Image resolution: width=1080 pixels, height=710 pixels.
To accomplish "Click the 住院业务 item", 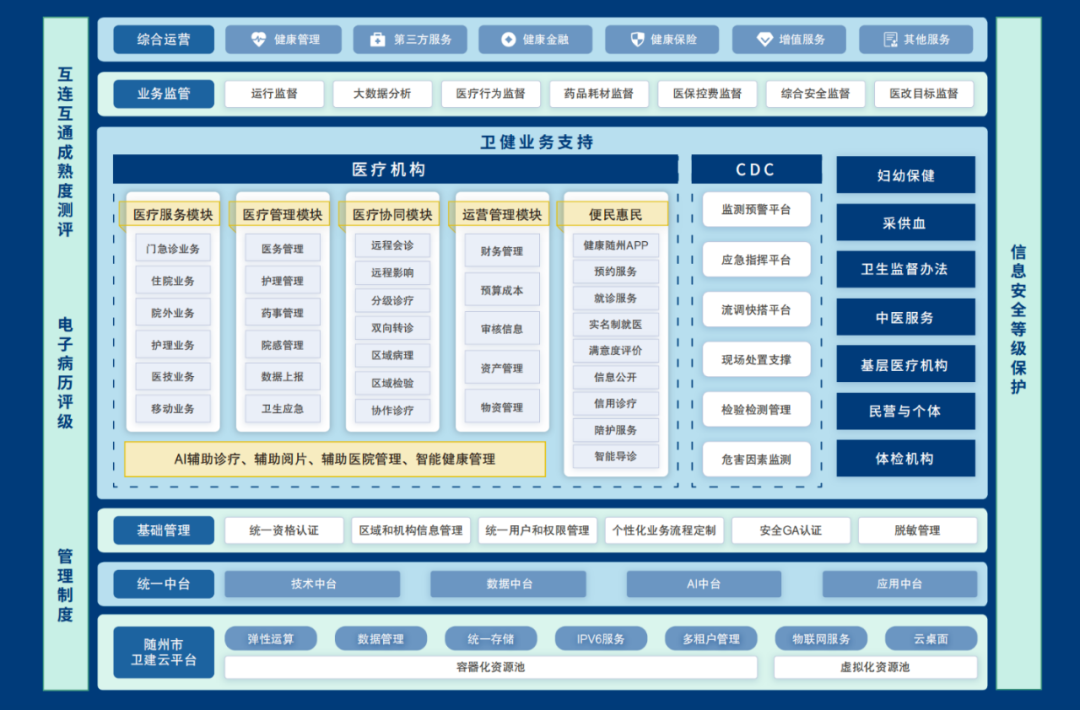I will point(173,281).
